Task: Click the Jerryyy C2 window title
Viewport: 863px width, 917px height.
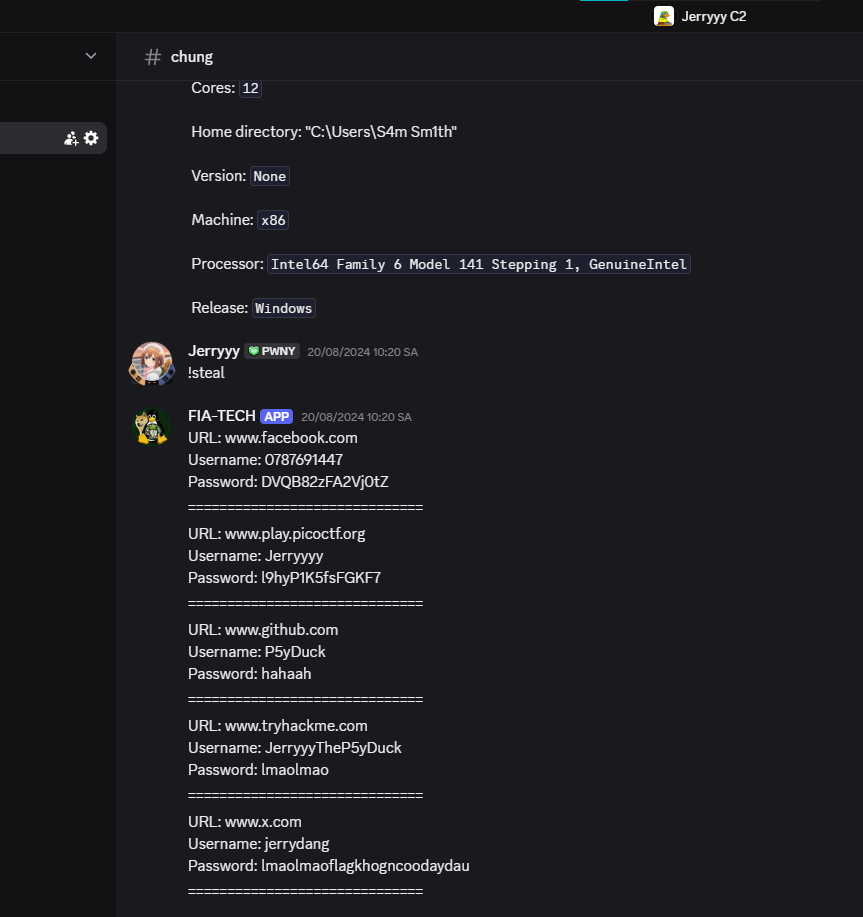Action: [714, 16]
